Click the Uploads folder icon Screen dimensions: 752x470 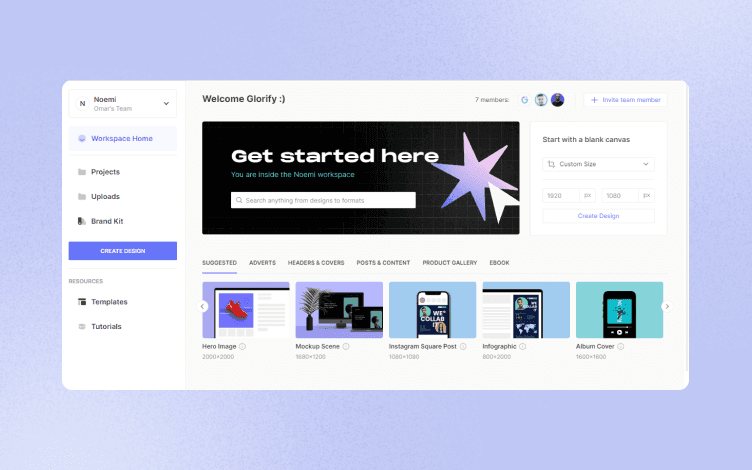(82, 197)
